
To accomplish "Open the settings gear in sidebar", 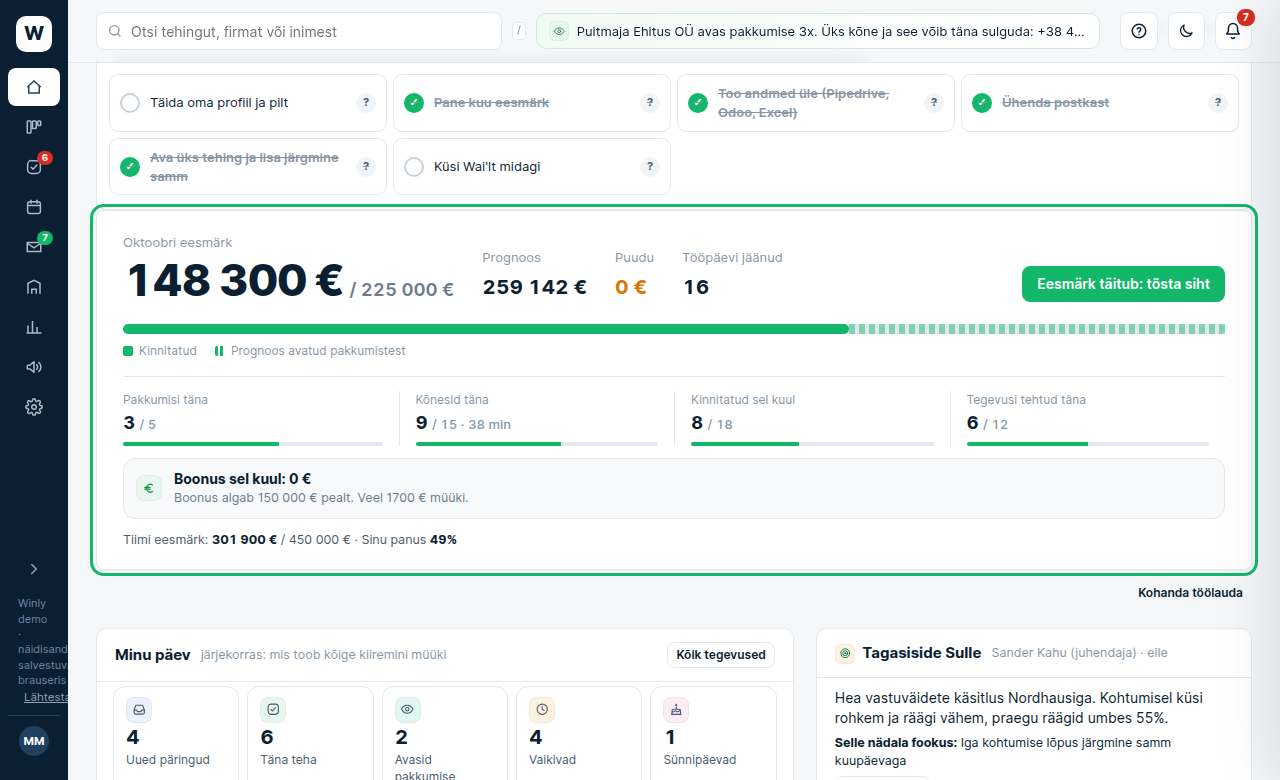I will (x=34, y=407).
